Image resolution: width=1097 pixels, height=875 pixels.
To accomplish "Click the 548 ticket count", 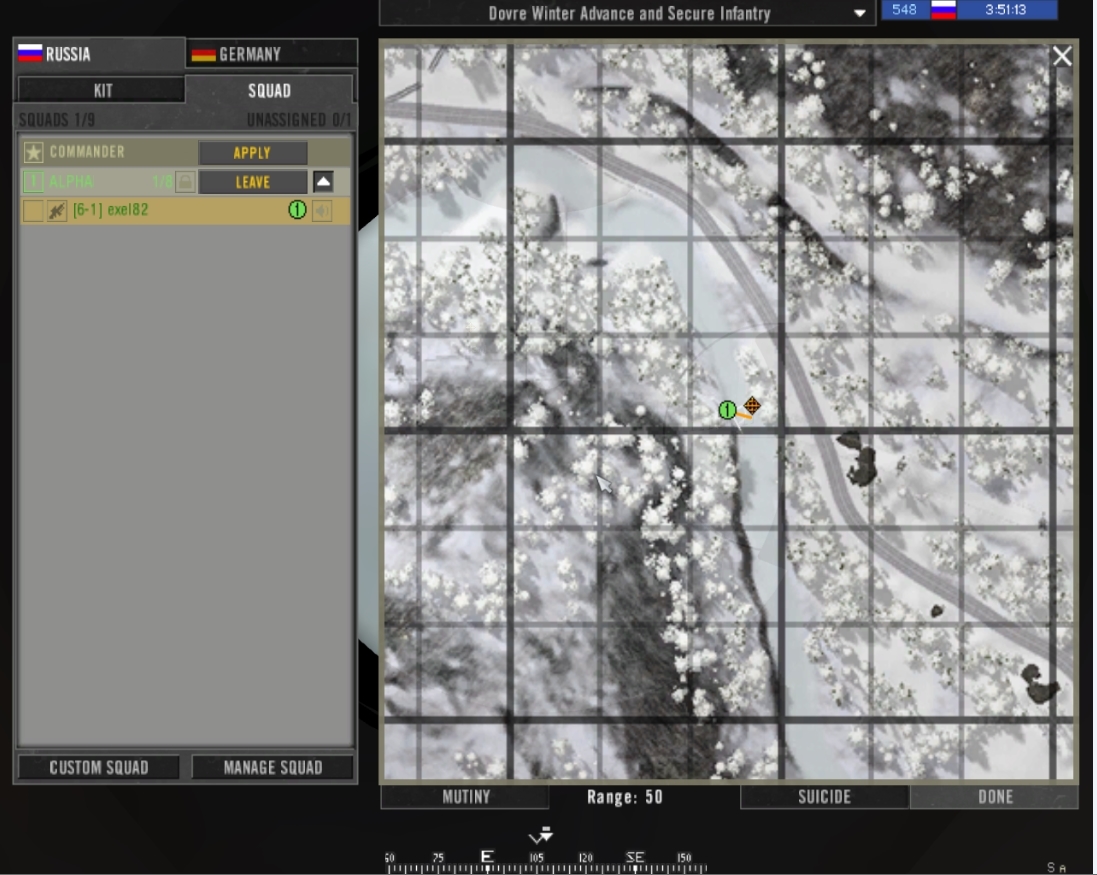I will tap(904, 10).
